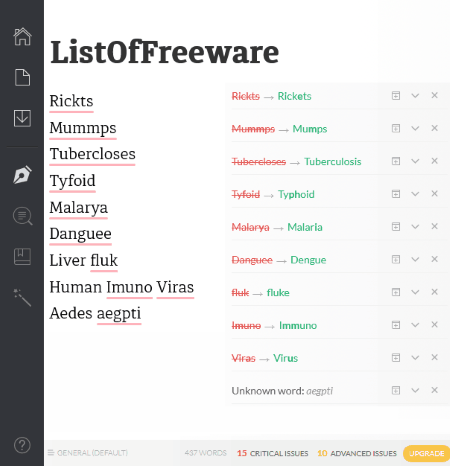Create a new document via page icon
Screen dimensions: 450x466
tap(22, 77)
